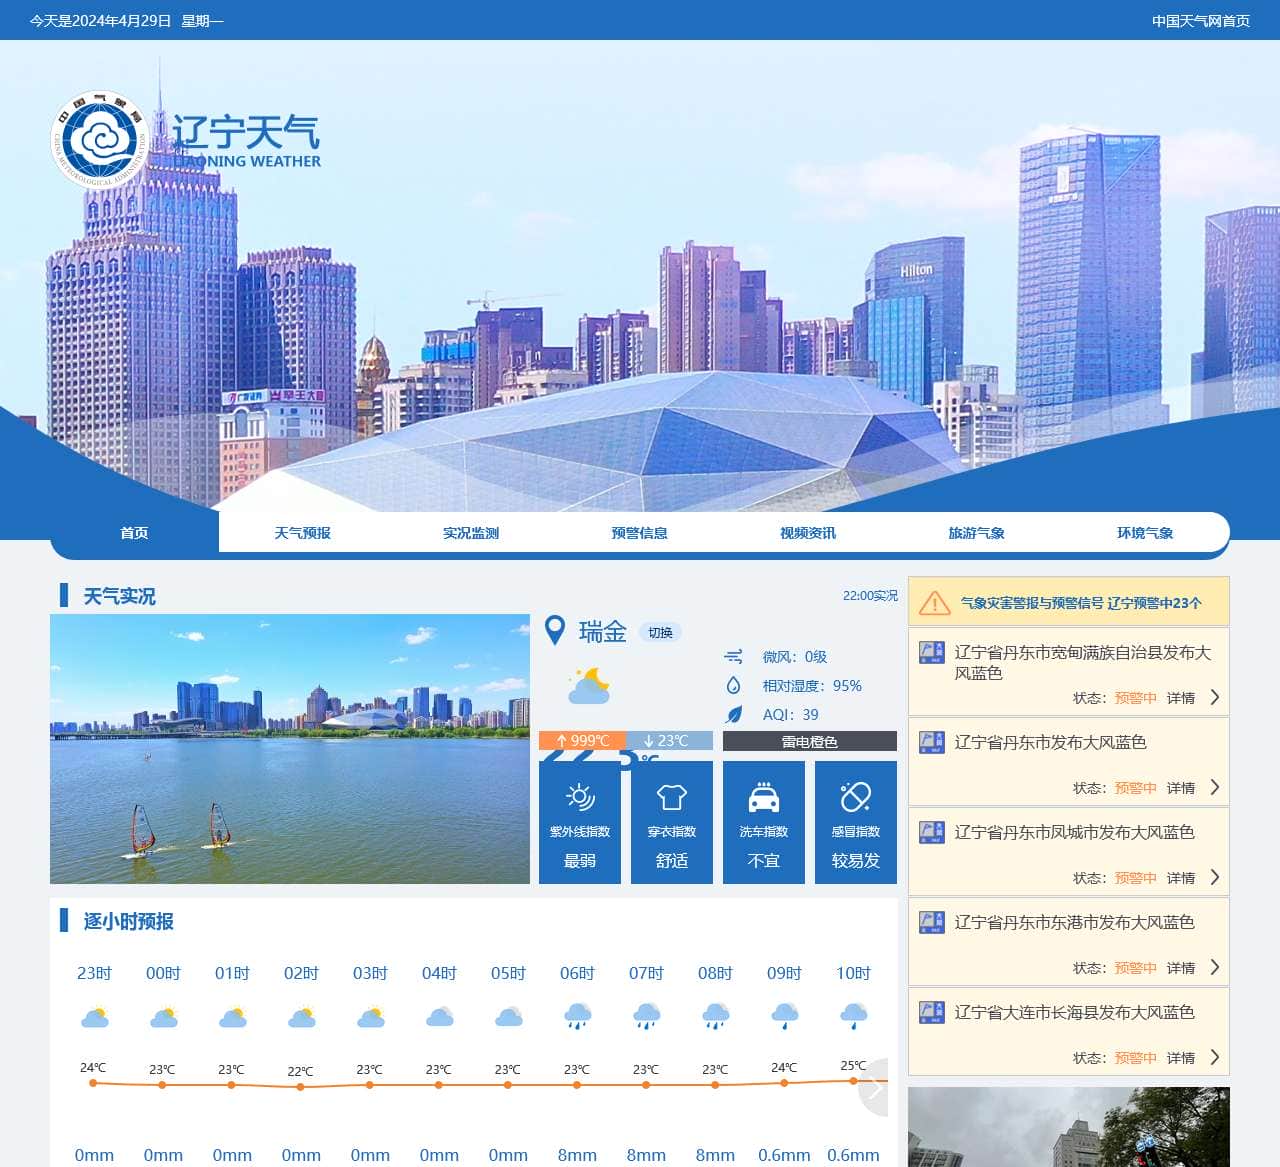Click the orange warning triangle icon
The height and width of the screenshot is (1167, 1280).
934,602
